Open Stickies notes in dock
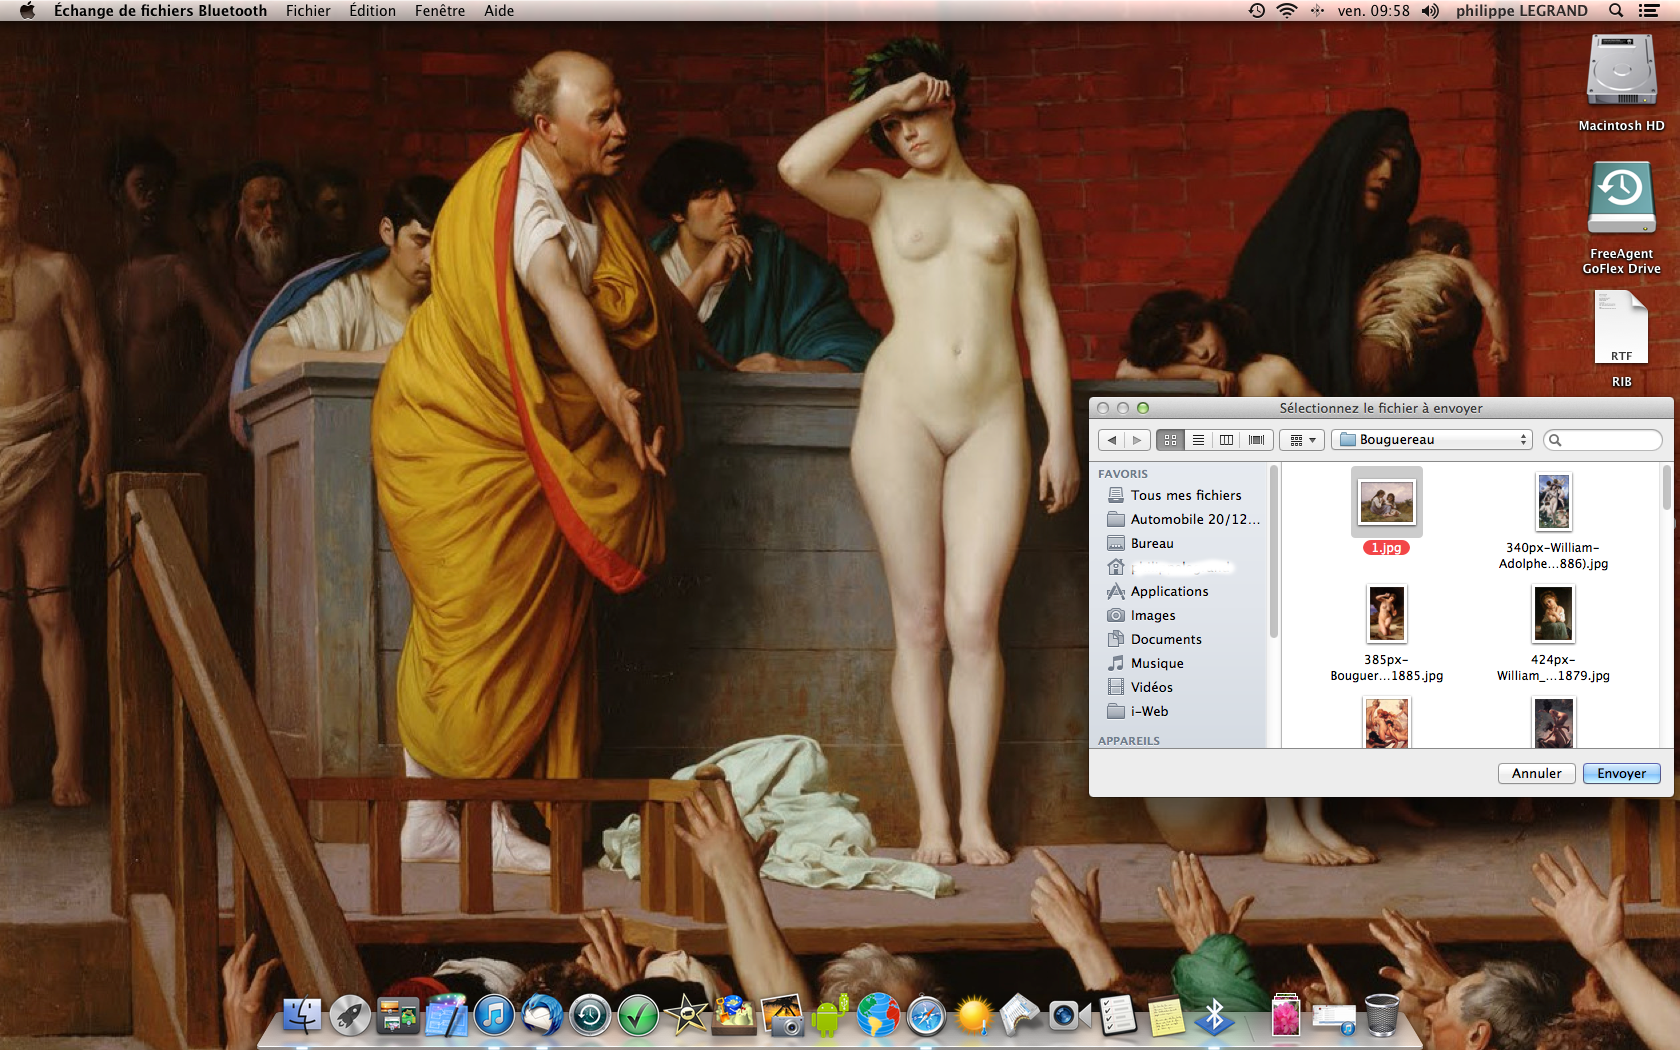Viewport: 1680px width, 1050px height. click(x=1166, y=1016)
